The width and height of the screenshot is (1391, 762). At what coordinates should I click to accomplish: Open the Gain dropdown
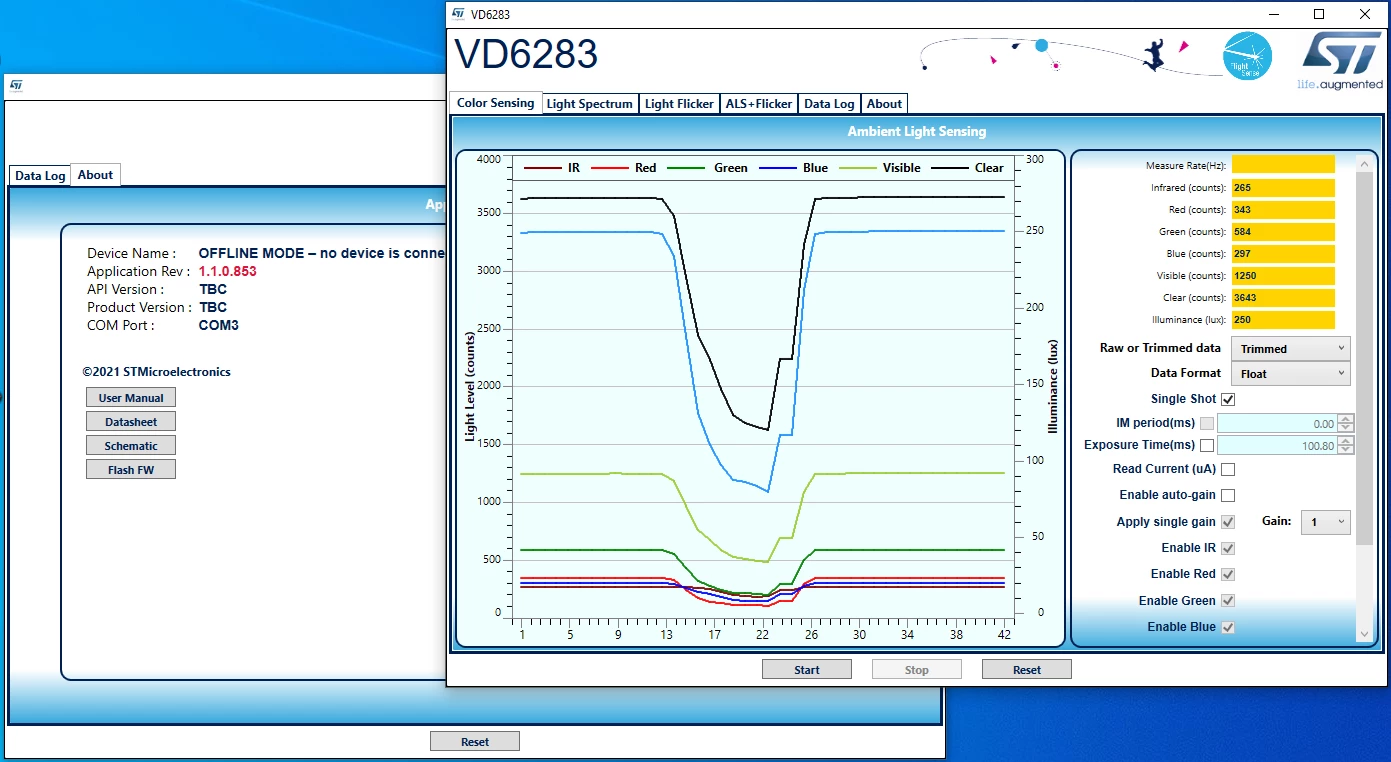pos(1325,522)
